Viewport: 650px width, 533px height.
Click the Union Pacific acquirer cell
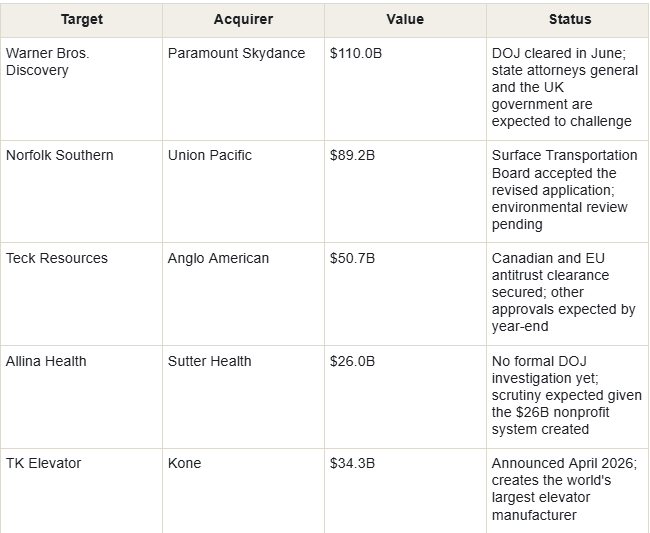tap(243, 191)
